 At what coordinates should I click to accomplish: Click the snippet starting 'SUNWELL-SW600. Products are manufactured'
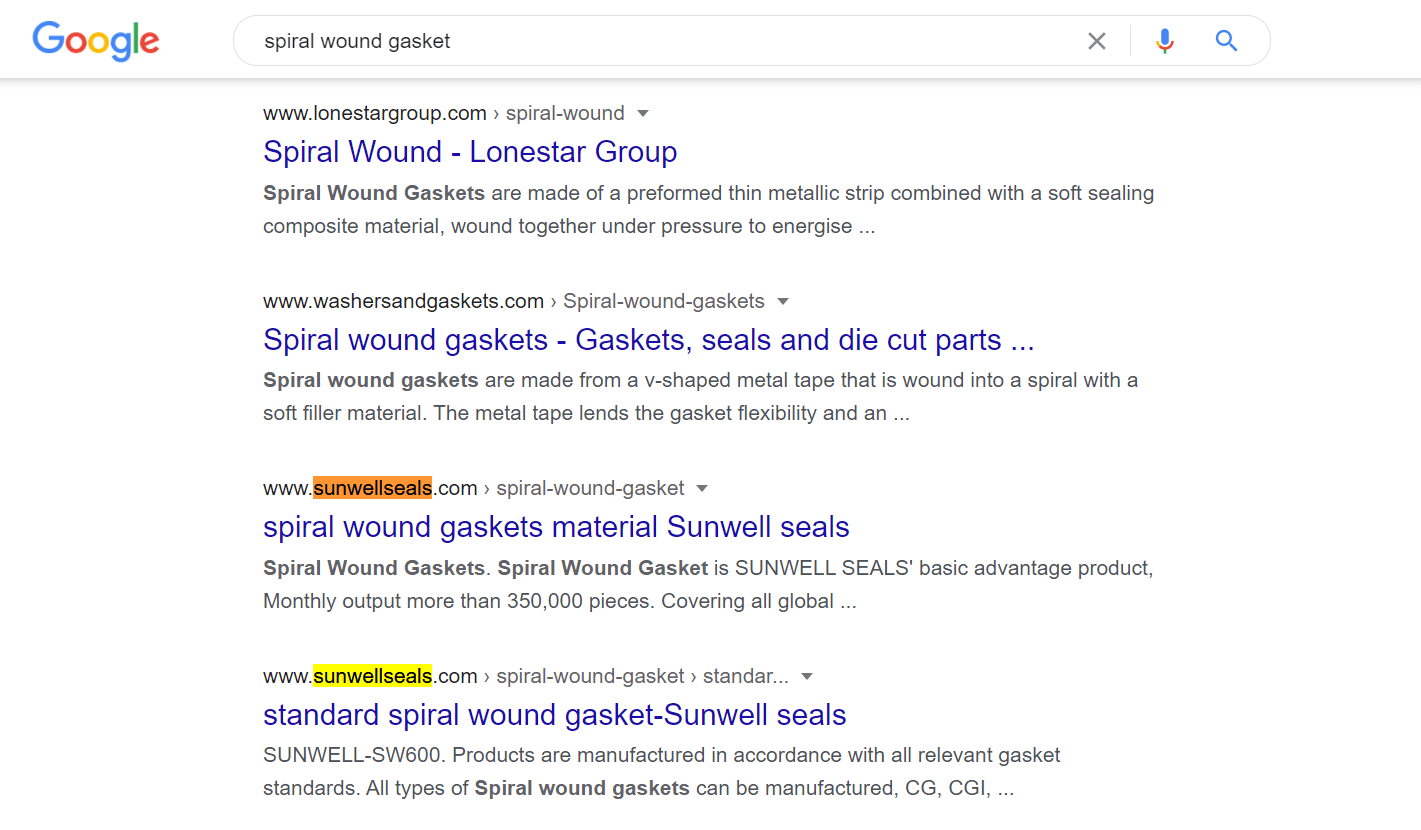point(661,771)
